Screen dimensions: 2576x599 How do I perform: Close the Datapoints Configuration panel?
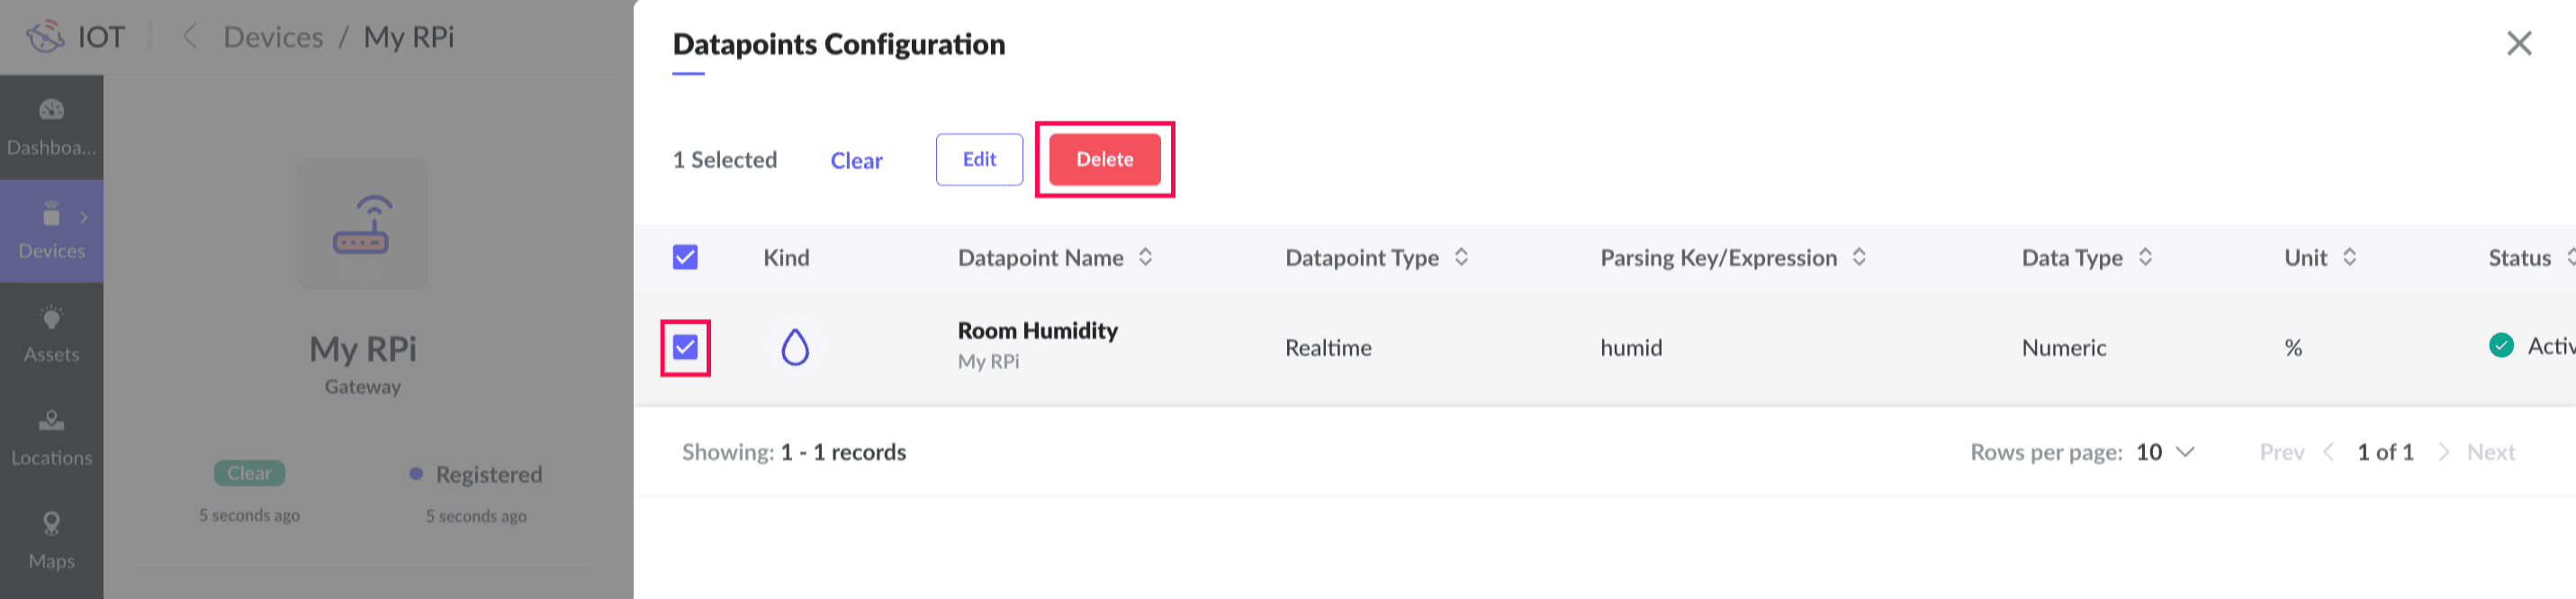(x=2519, y=43)
